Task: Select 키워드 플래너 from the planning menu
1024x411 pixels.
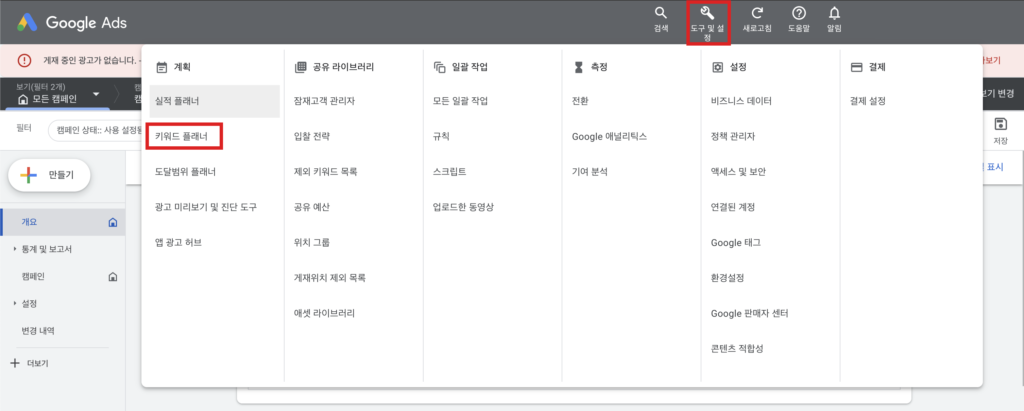Action: tap(184, 136)
